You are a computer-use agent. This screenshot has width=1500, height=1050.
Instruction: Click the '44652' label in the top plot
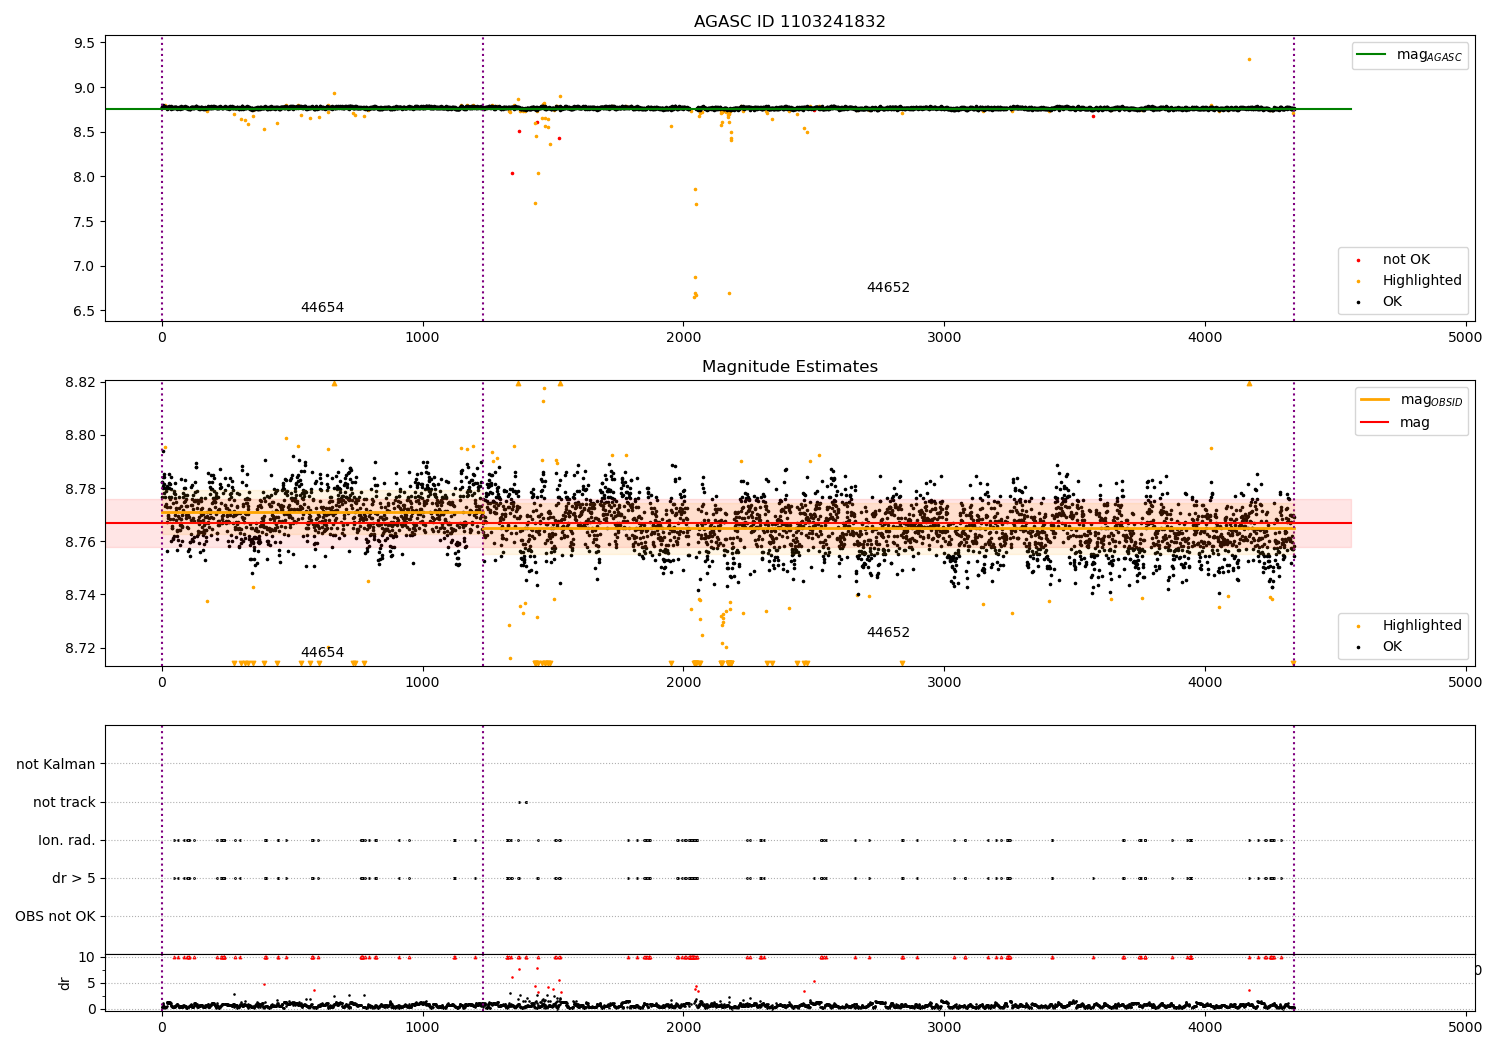[x=888, y=288]
